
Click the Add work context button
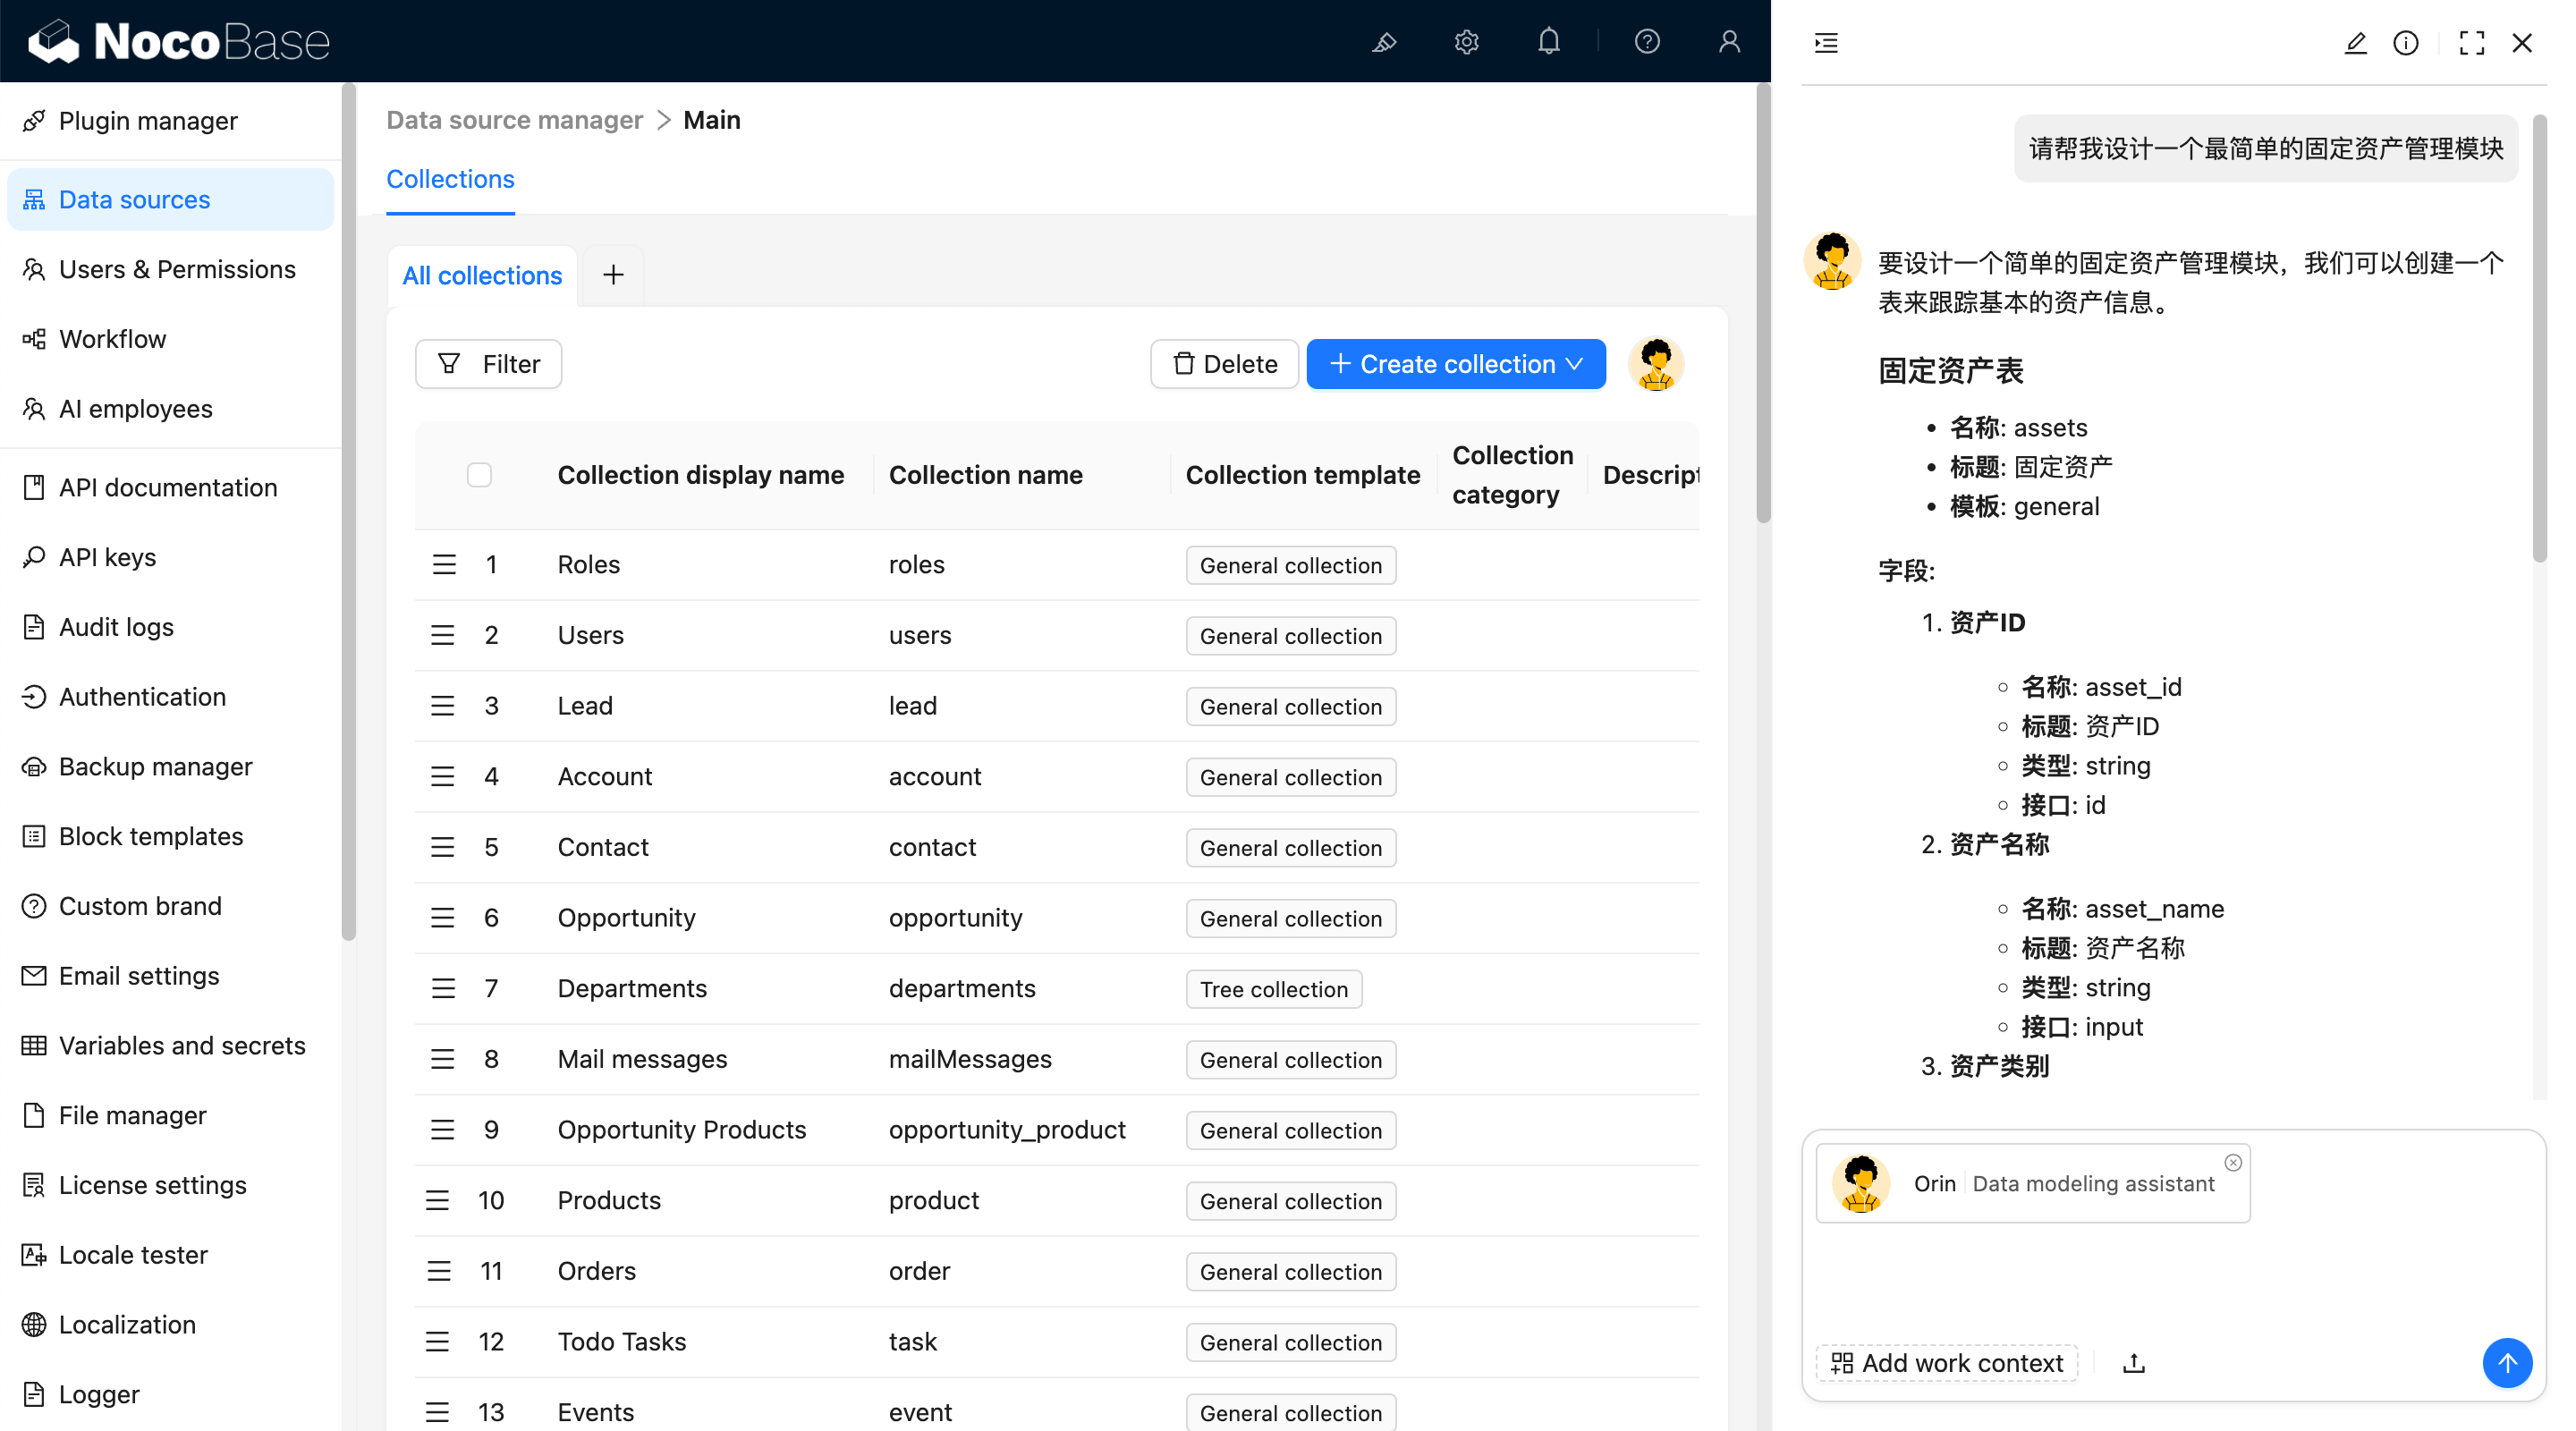(1946, 1363)
